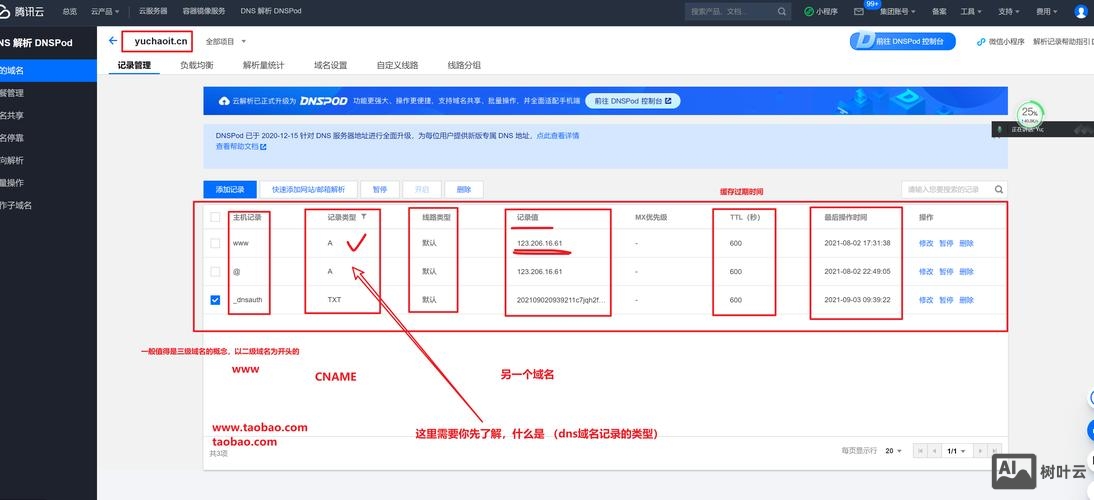Screen dimensions: 1094x500
Task: Click the 记录类型 filter funnel icon
Action: click(x=364, y=217)
